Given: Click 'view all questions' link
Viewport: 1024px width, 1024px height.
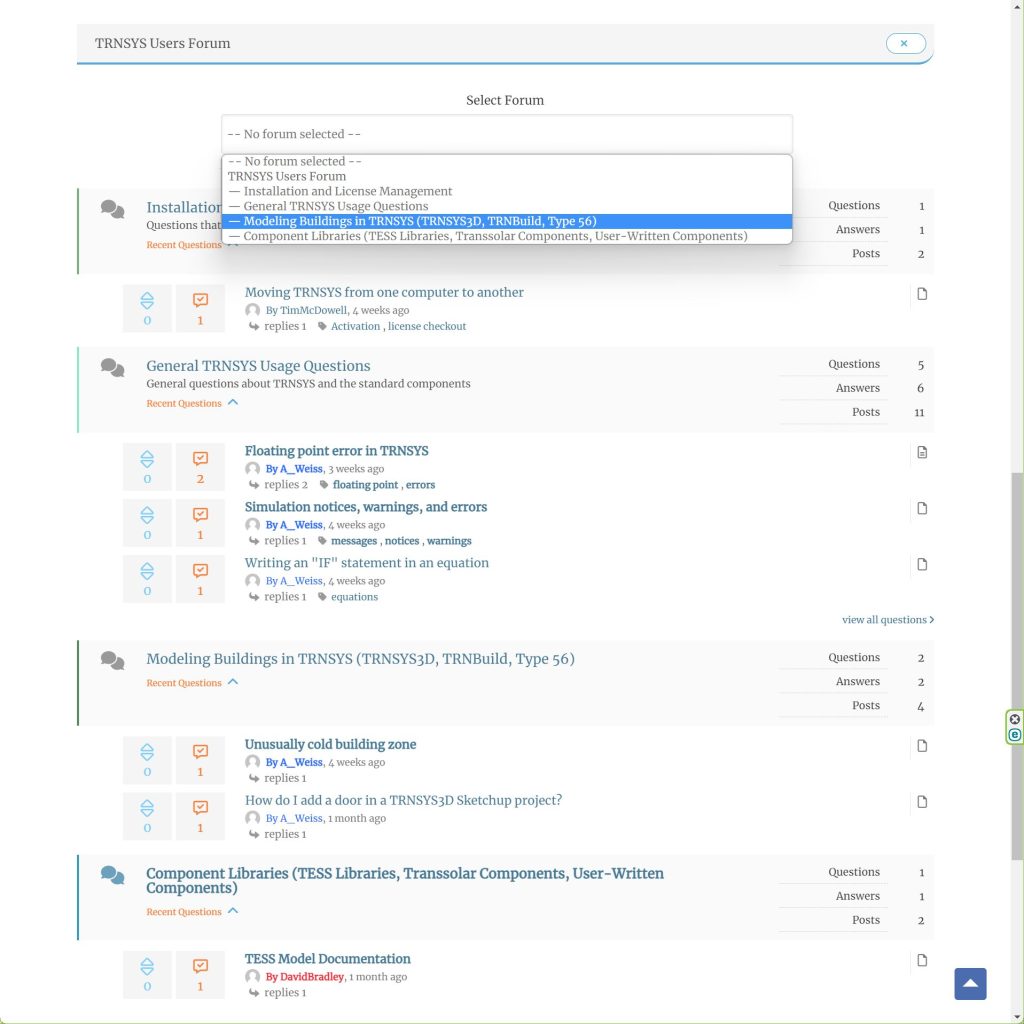Looking at the screenshot, I should point(888,620).
